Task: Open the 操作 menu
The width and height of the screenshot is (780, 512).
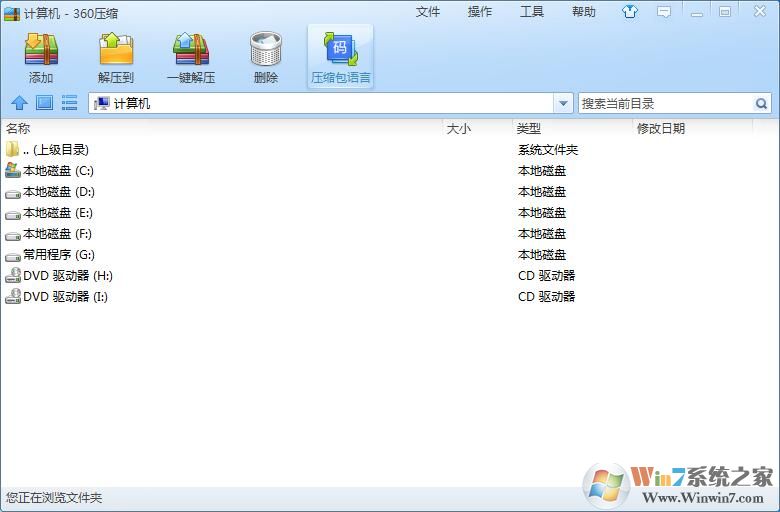Action: (x=480, y=12)
